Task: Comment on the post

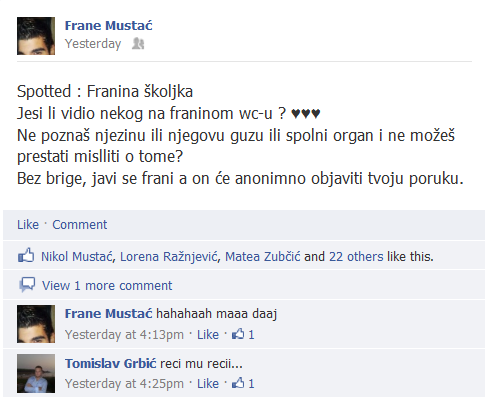Action: click(x=80, y=225)
